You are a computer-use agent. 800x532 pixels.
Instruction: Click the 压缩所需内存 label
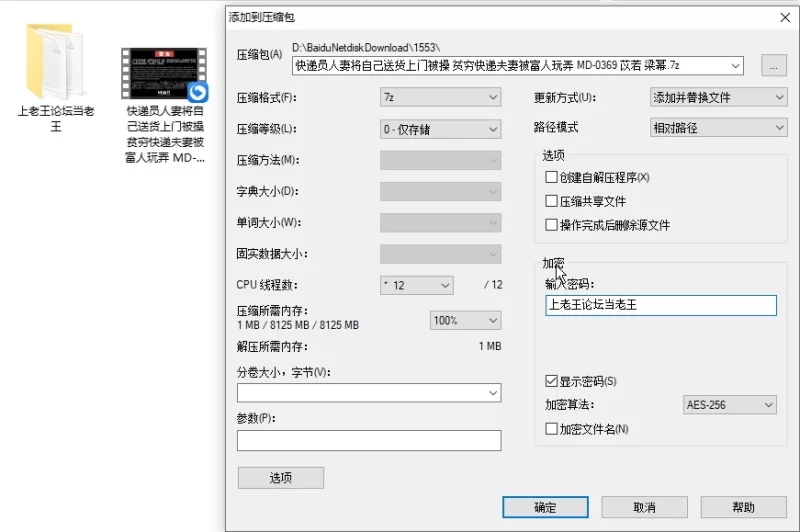[x=272, y=311]
